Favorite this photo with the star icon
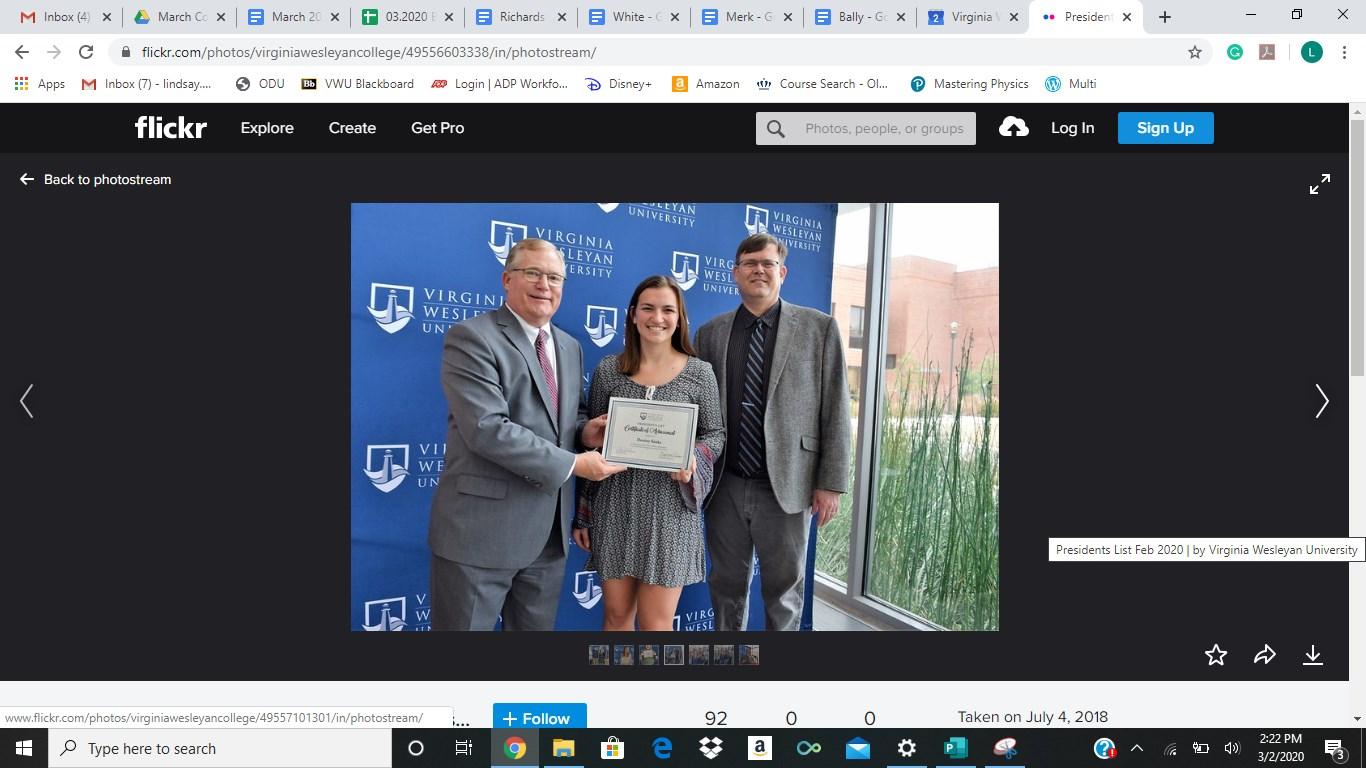The width and height of the screenshot is (1366, 768). coord(1216,655)
